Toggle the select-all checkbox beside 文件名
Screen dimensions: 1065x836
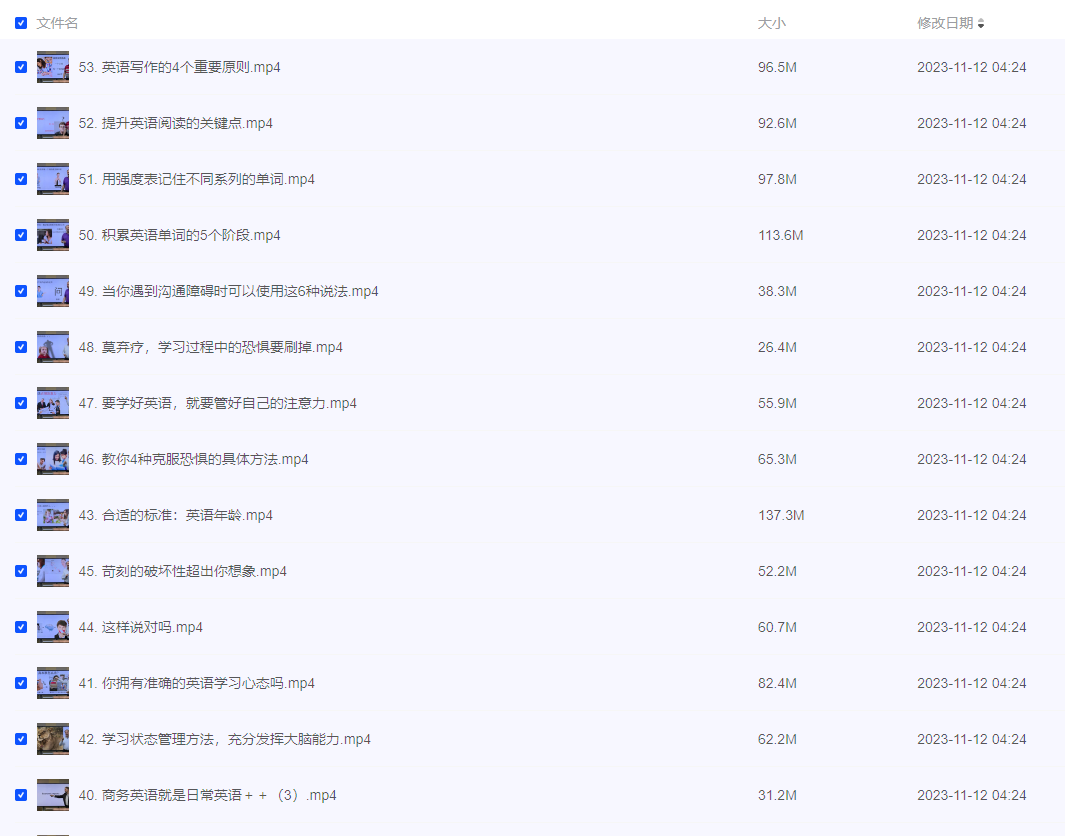point(21,23)
